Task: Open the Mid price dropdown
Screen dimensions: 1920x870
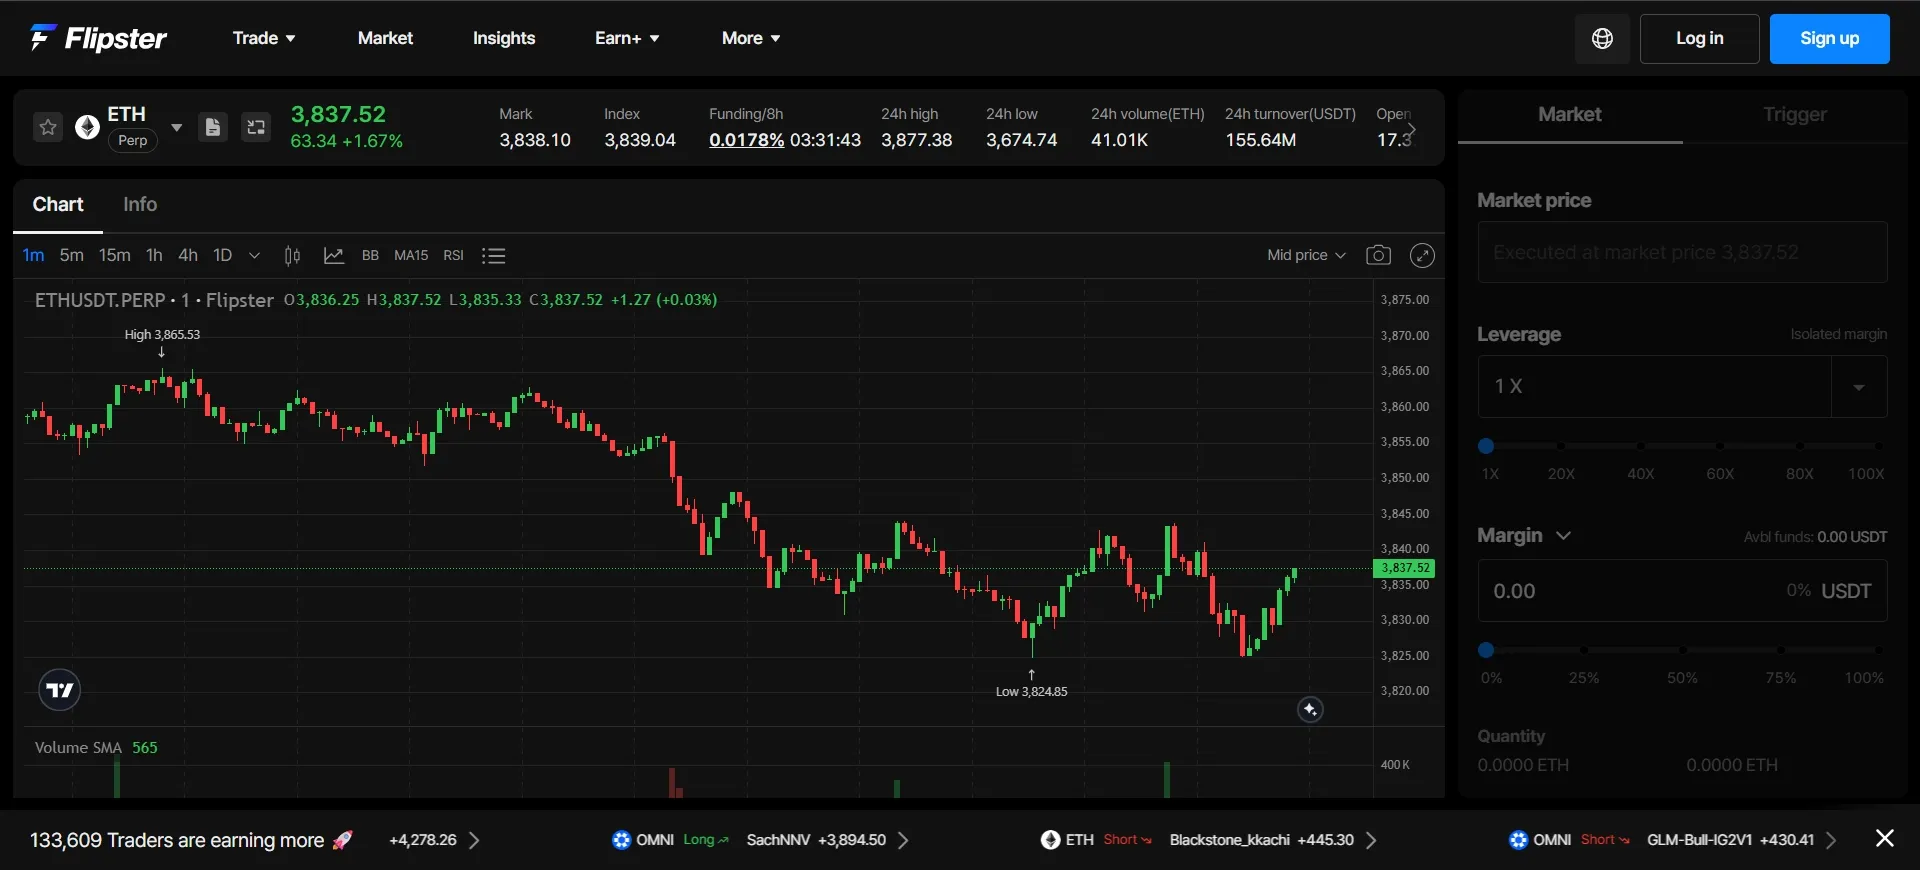Action: (x=1306, y=255)
